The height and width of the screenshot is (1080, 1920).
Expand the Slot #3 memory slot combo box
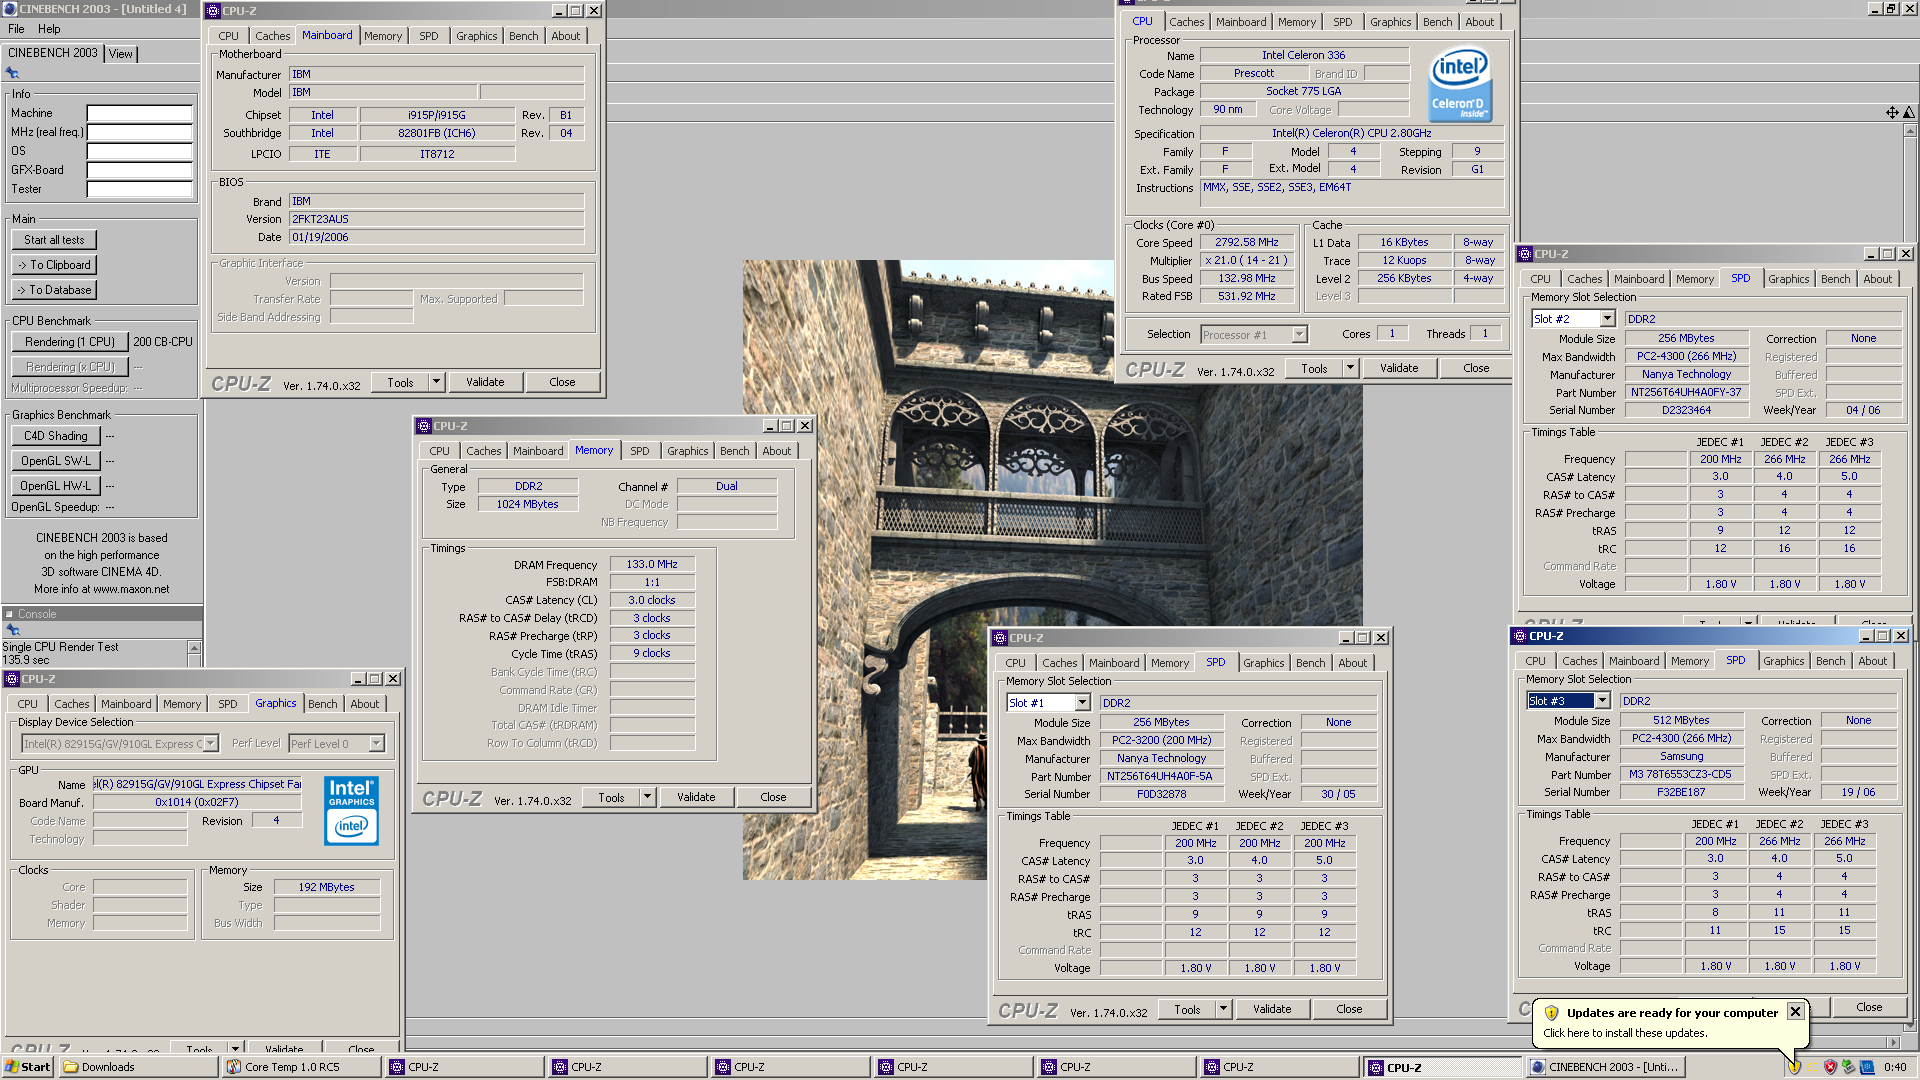tap(1602, 701)
